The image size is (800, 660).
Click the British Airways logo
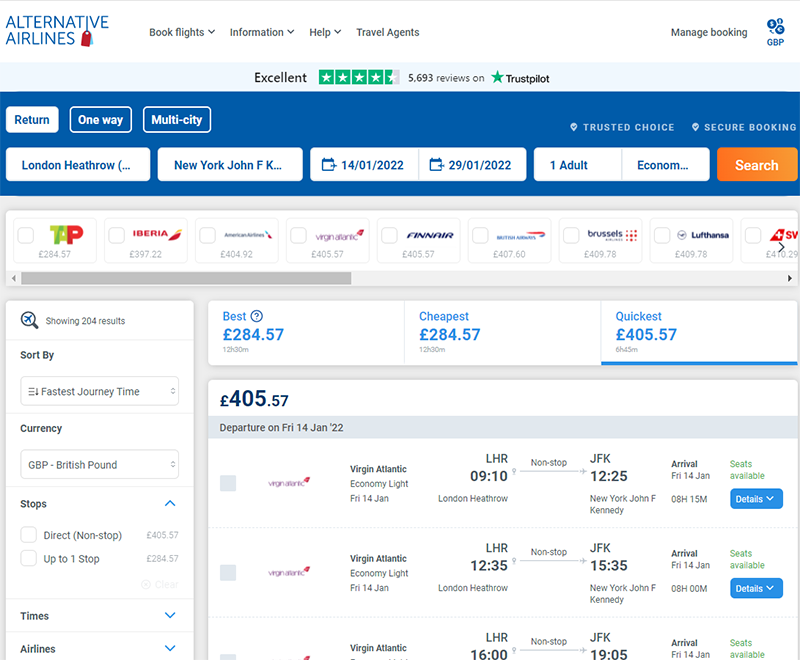pos(521,236)
